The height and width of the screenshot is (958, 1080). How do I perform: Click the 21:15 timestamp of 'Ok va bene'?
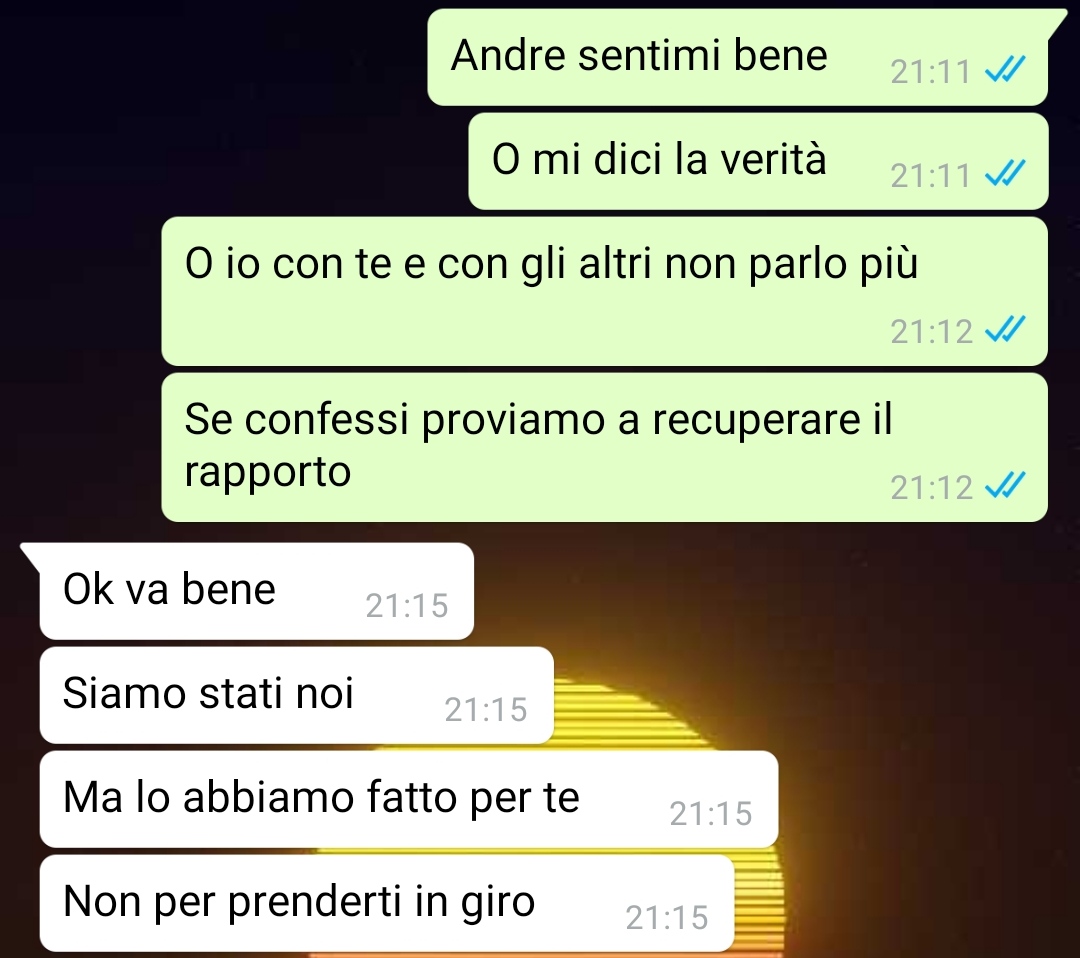click(x=407, y=606)
